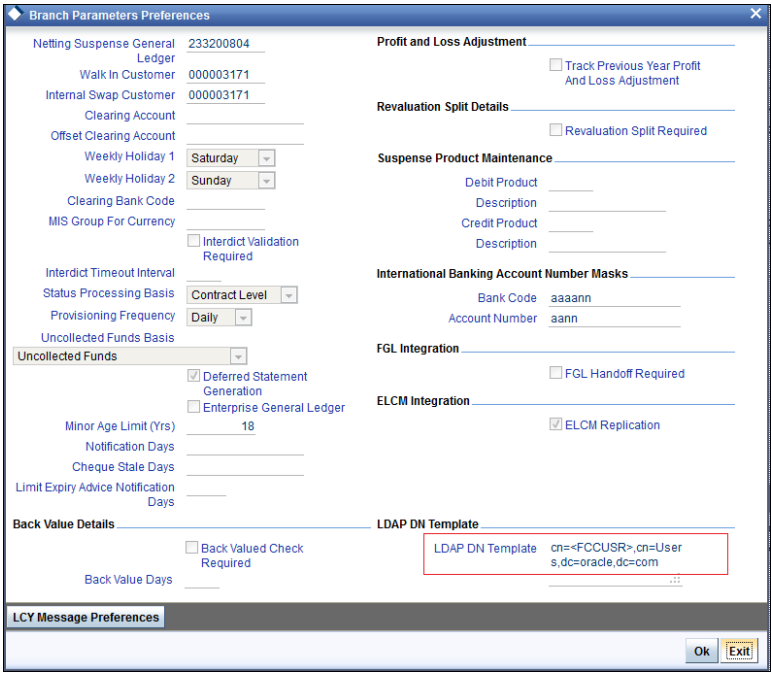This screenshot has height=676, width=771.
Task: Click the LDAP DN Template textarea resize grip
Action: point(676,580)
